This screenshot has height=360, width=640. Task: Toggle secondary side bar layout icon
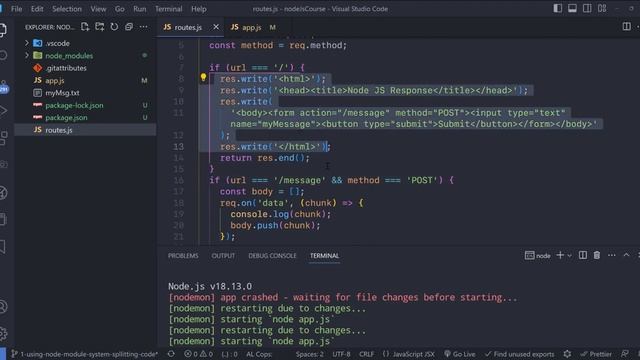[587, 8]
